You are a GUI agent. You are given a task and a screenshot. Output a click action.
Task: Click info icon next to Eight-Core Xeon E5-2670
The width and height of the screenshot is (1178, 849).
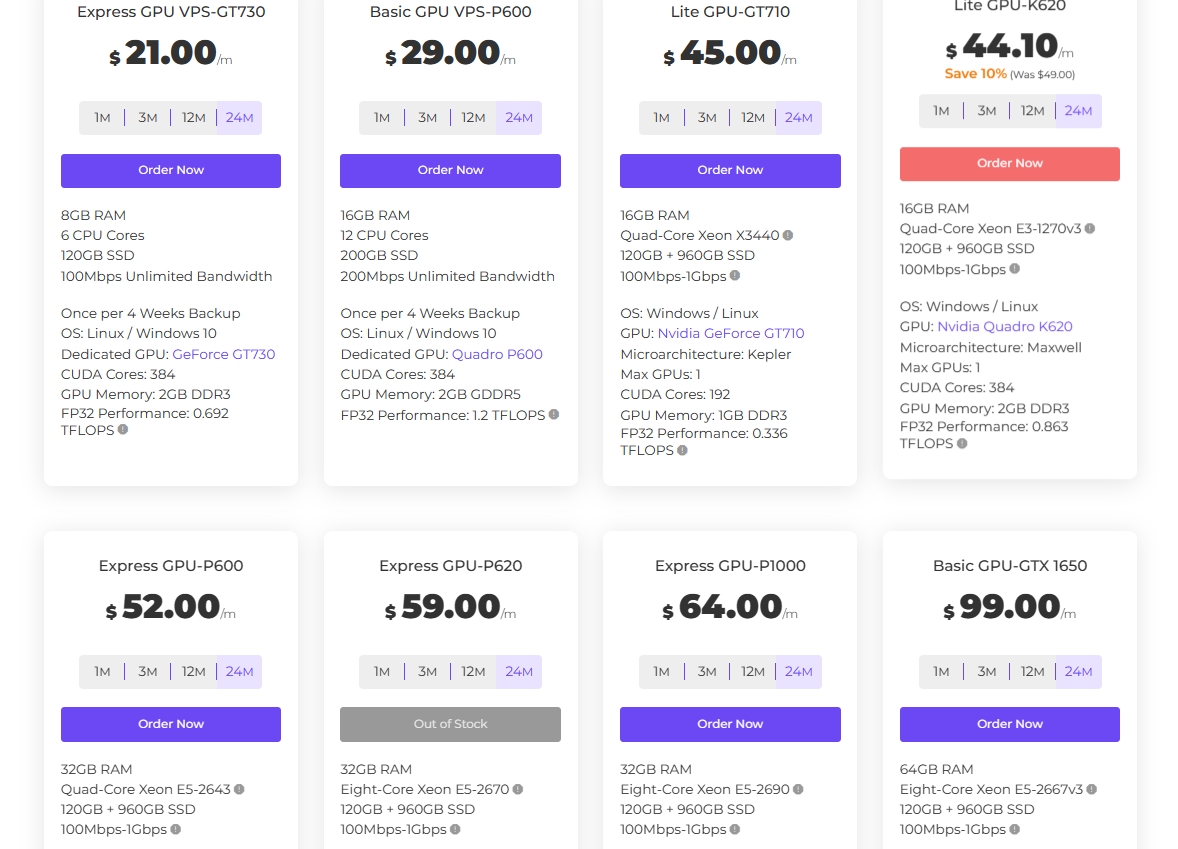tap(517, 789)
